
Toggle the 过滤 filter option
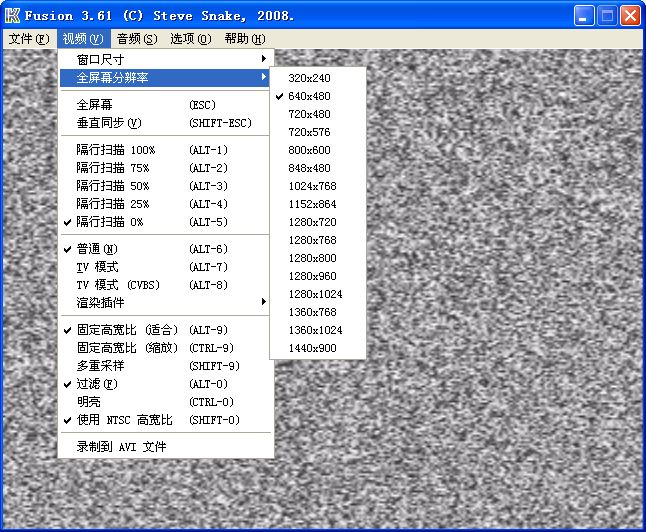coord(98,384)
